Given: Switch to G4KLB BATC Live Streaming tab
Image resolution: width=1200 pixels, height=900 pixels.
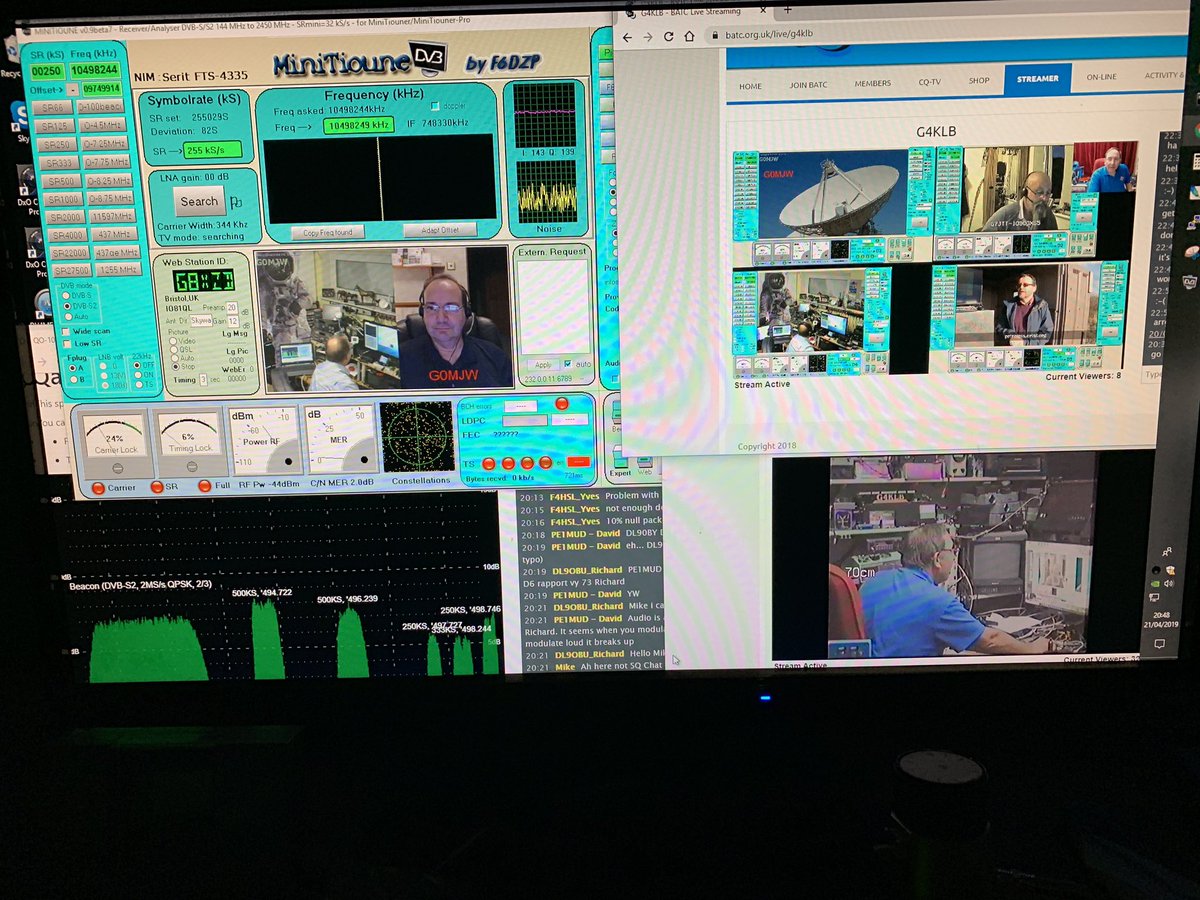Looking at the screenshot, I should pos(690,11).
